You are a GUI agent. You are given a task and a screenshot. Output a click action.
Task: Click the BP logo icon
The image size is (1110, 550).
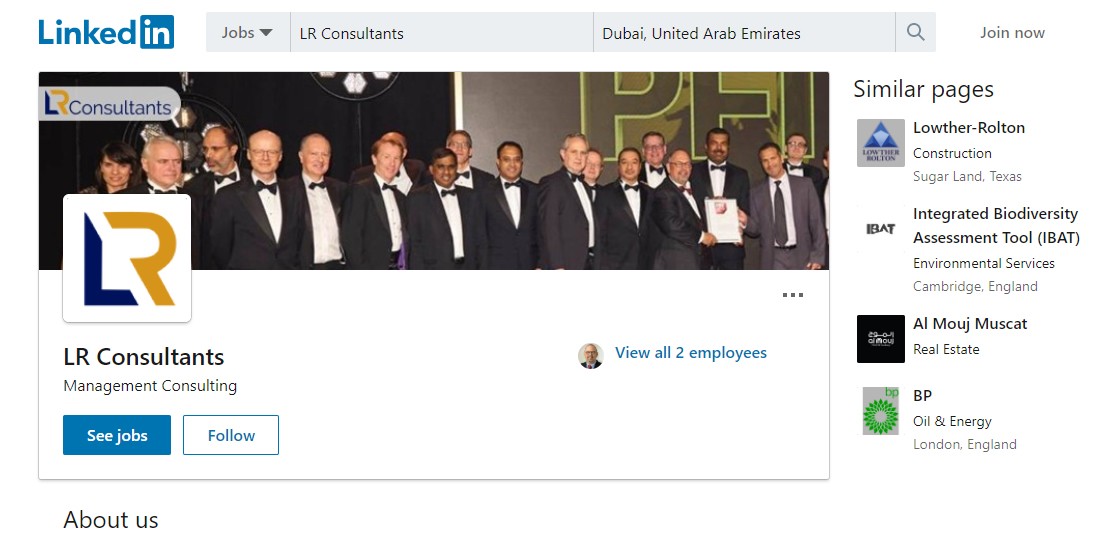click(x=880, y=411)
